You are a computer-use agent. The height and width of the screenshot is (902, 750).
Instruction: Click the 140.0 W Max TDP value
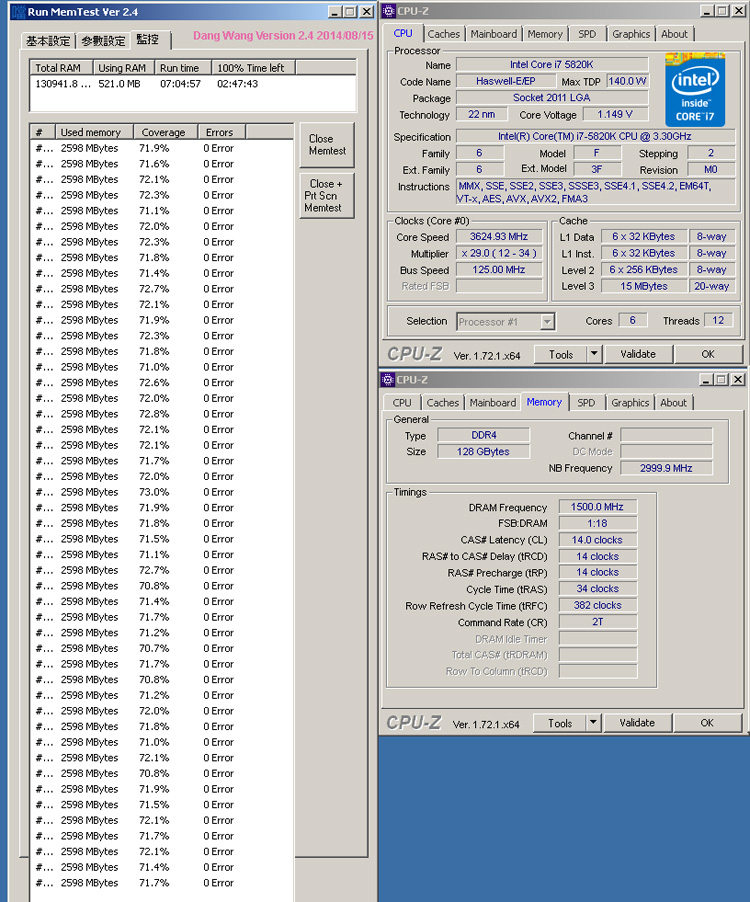[x=627, y=81]
